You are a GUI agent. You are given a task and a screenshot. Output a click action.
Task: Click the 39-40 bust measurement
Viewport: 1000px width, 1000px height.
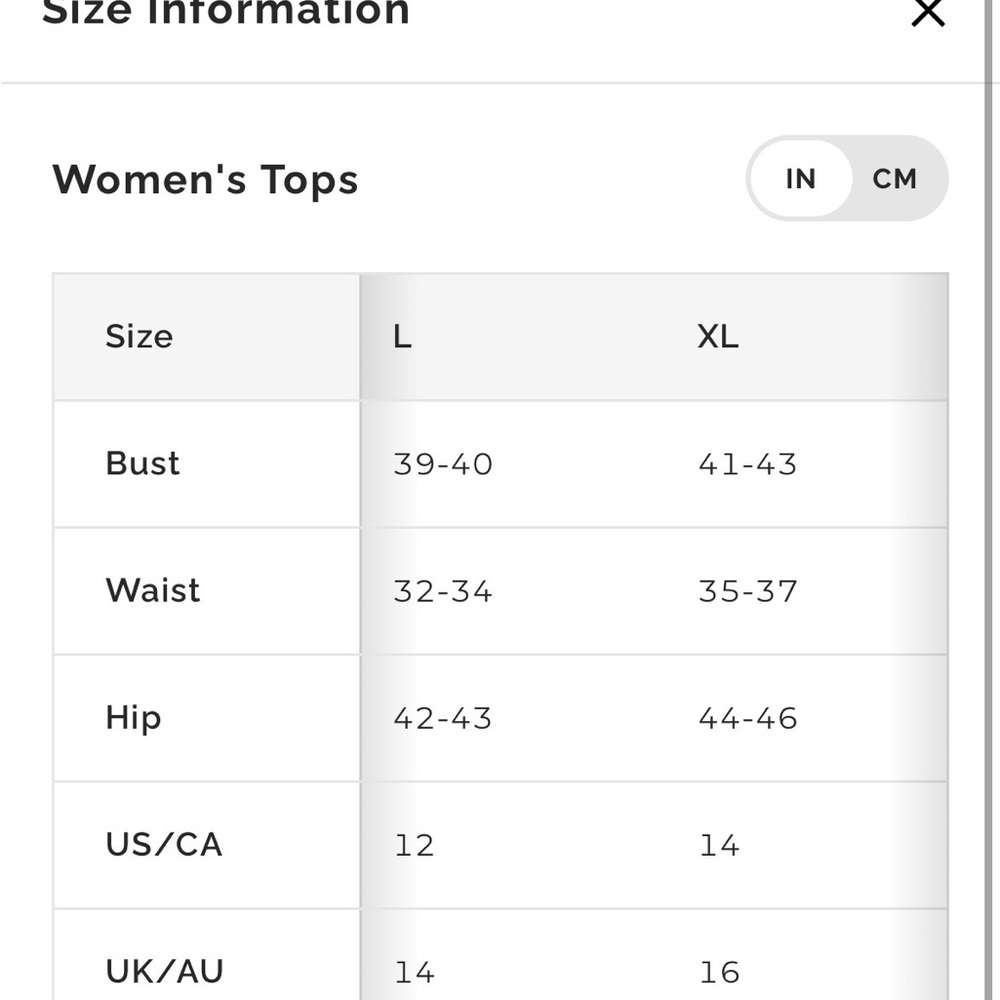(x=443, y=464)
